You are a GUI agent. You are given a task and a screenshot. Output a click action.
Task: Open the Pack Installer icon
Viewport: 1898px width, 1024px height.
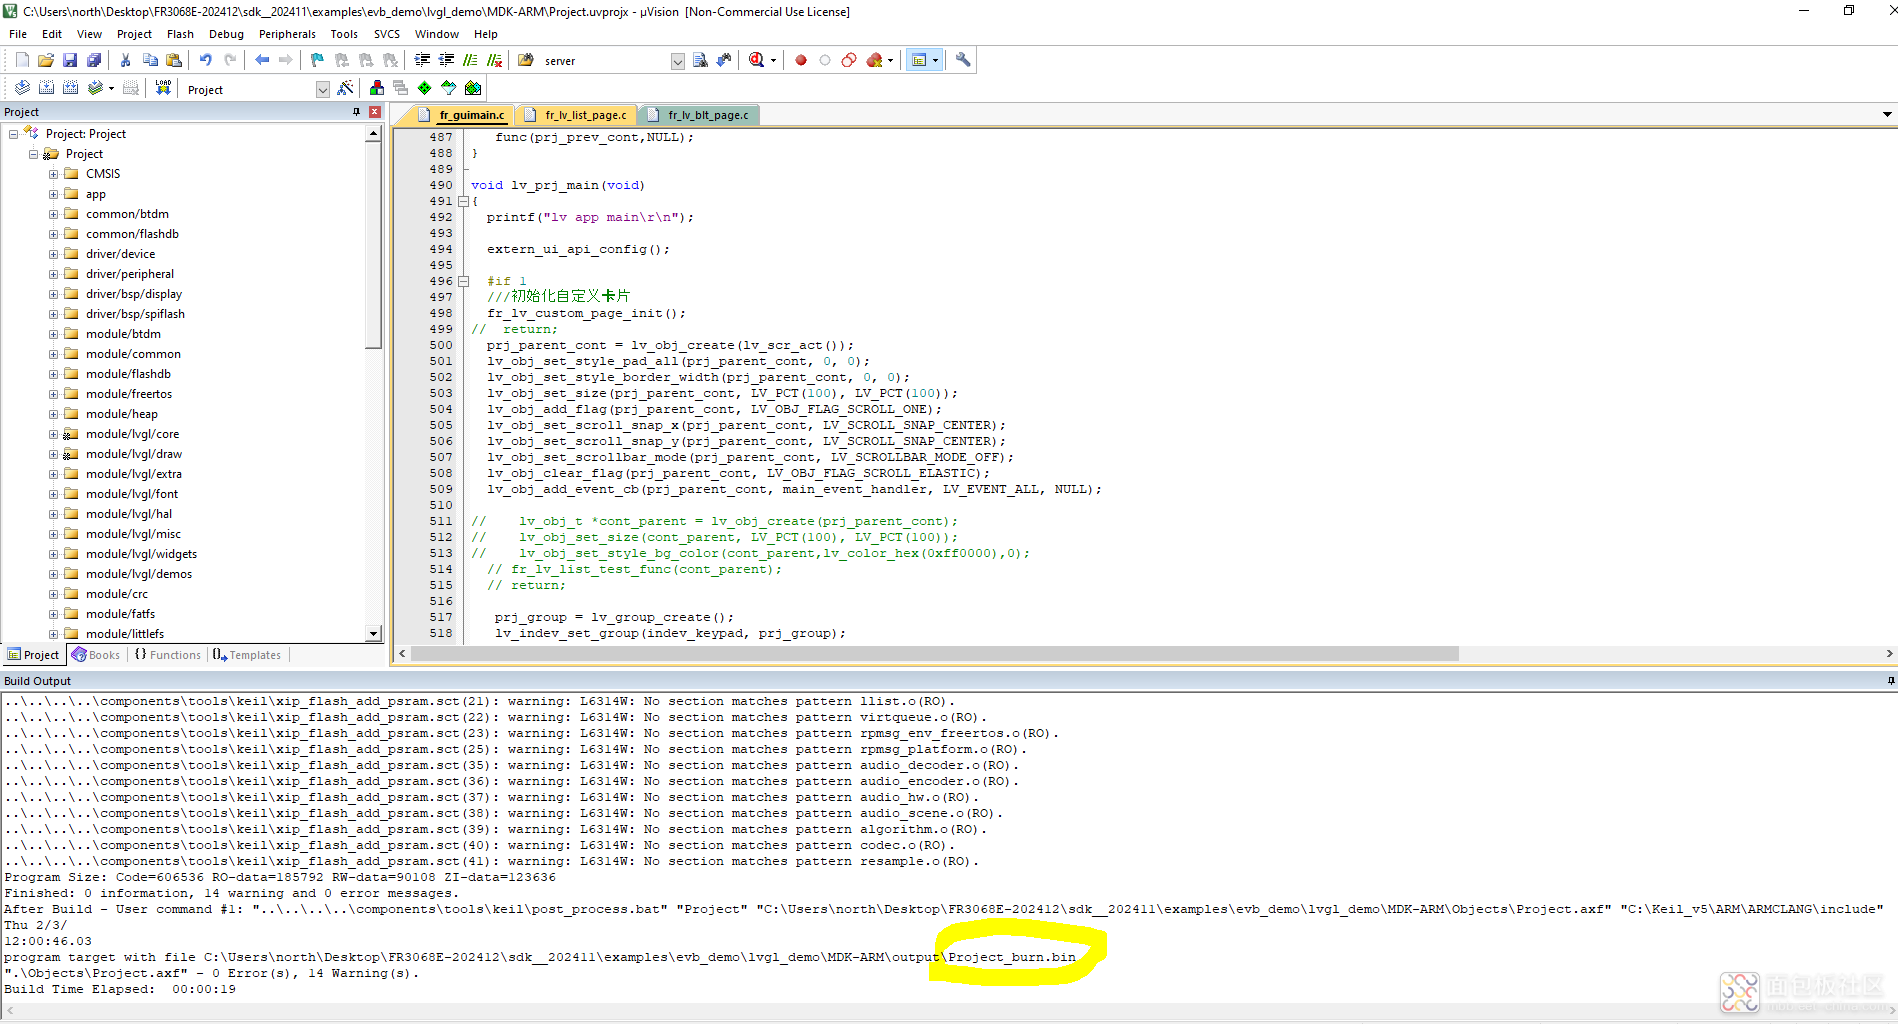coord(473,88)
